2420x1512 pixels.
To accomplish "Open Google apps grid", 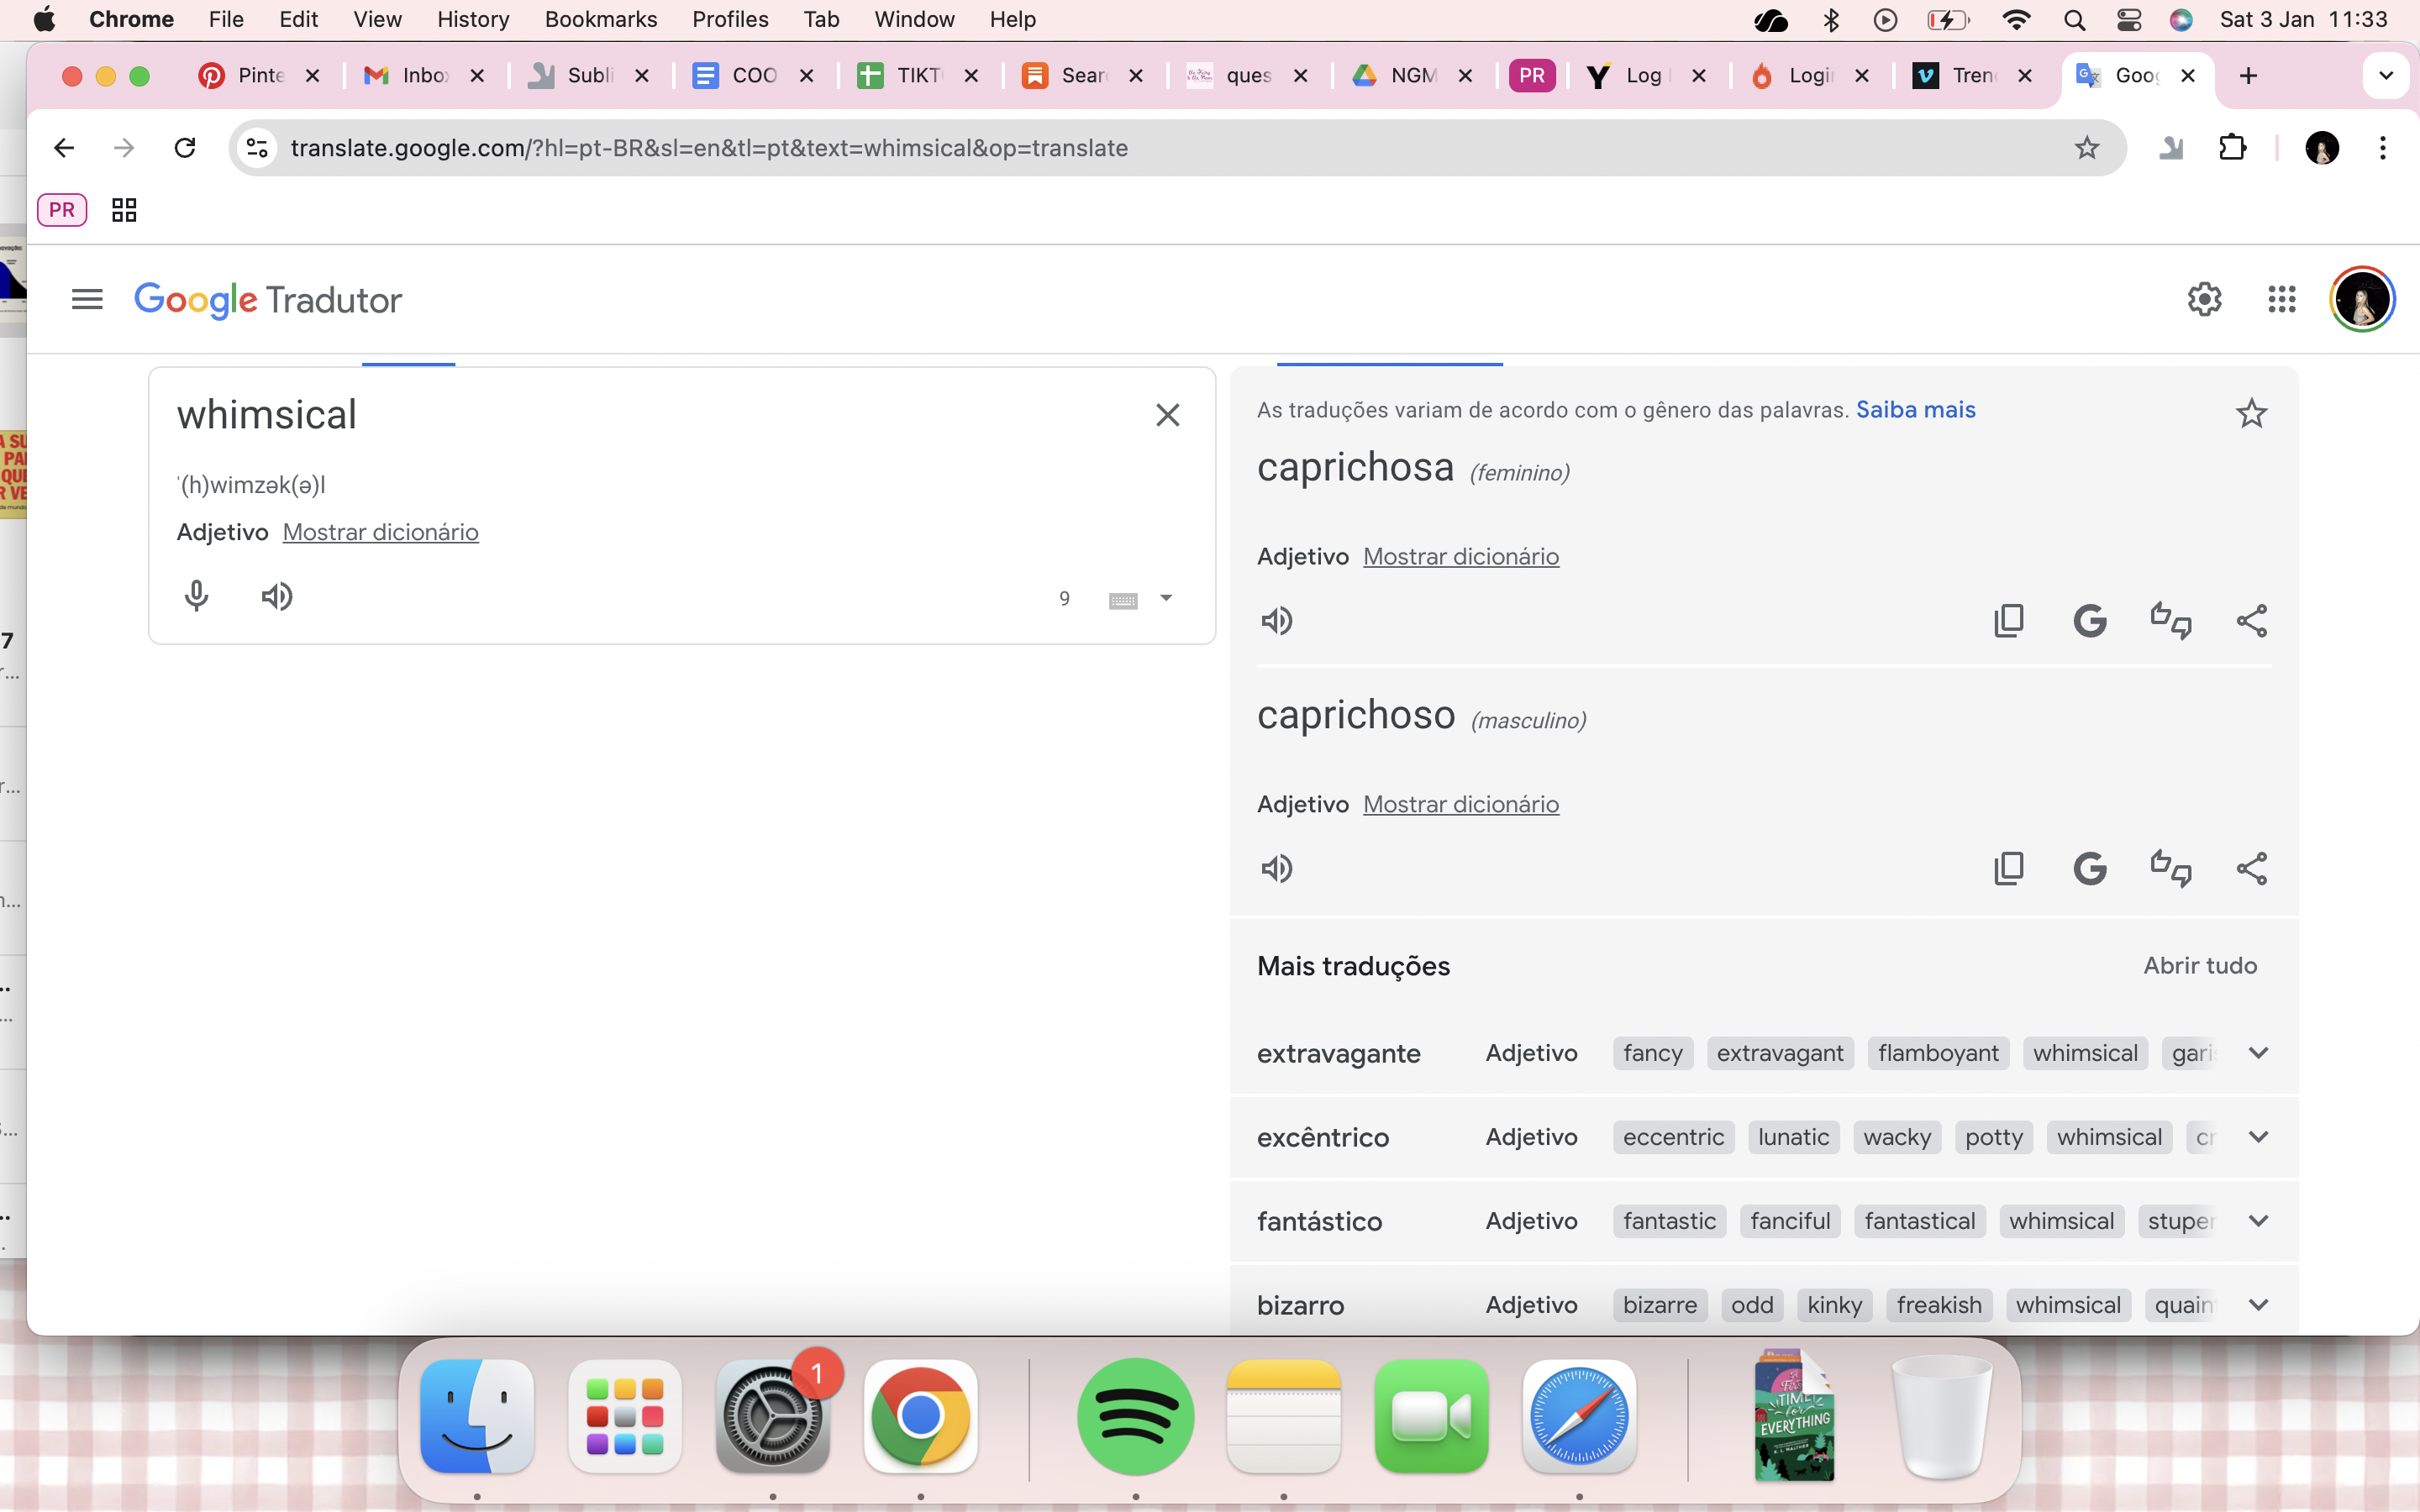I will pos(2281,299).
